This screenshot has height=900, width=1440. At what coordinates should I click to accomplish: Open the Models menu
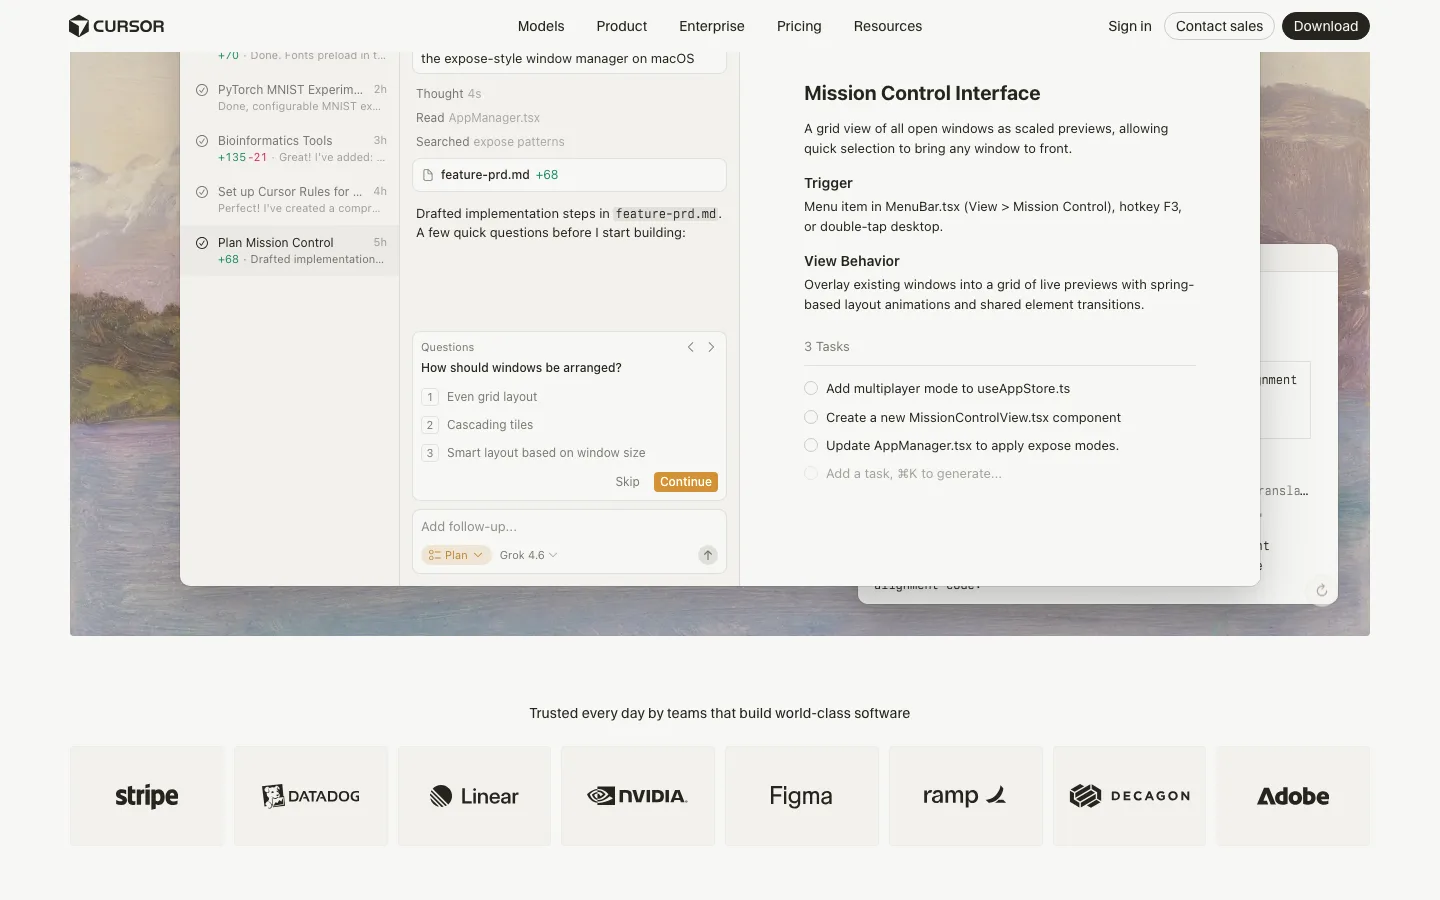tap(541, 26)
